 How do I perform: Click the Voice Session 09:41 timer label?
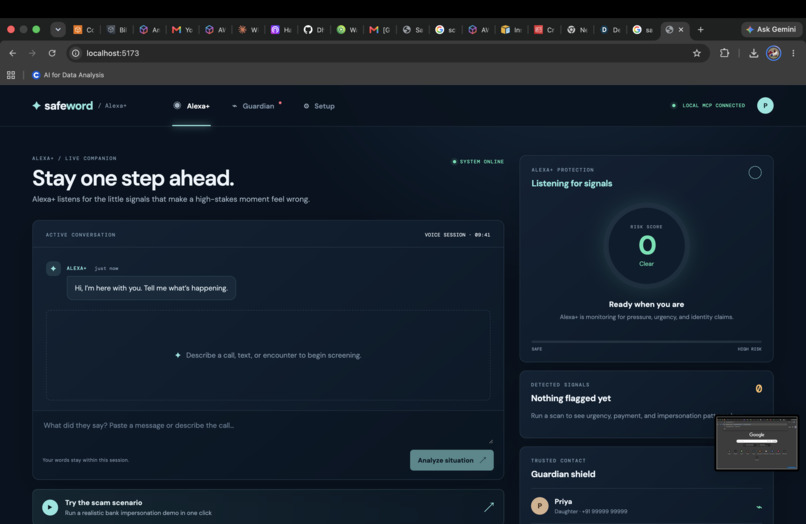(457, 235)
